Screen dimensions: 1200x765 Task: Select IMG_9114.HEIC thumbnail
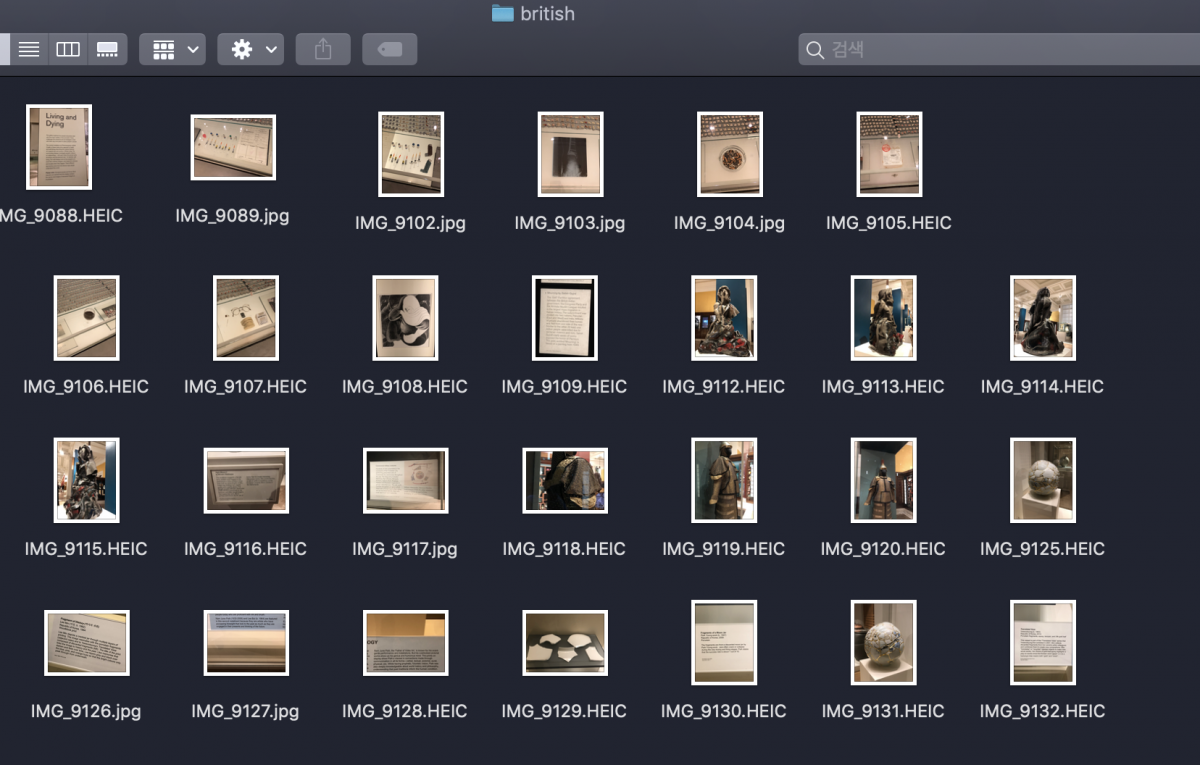point(1043,318)
